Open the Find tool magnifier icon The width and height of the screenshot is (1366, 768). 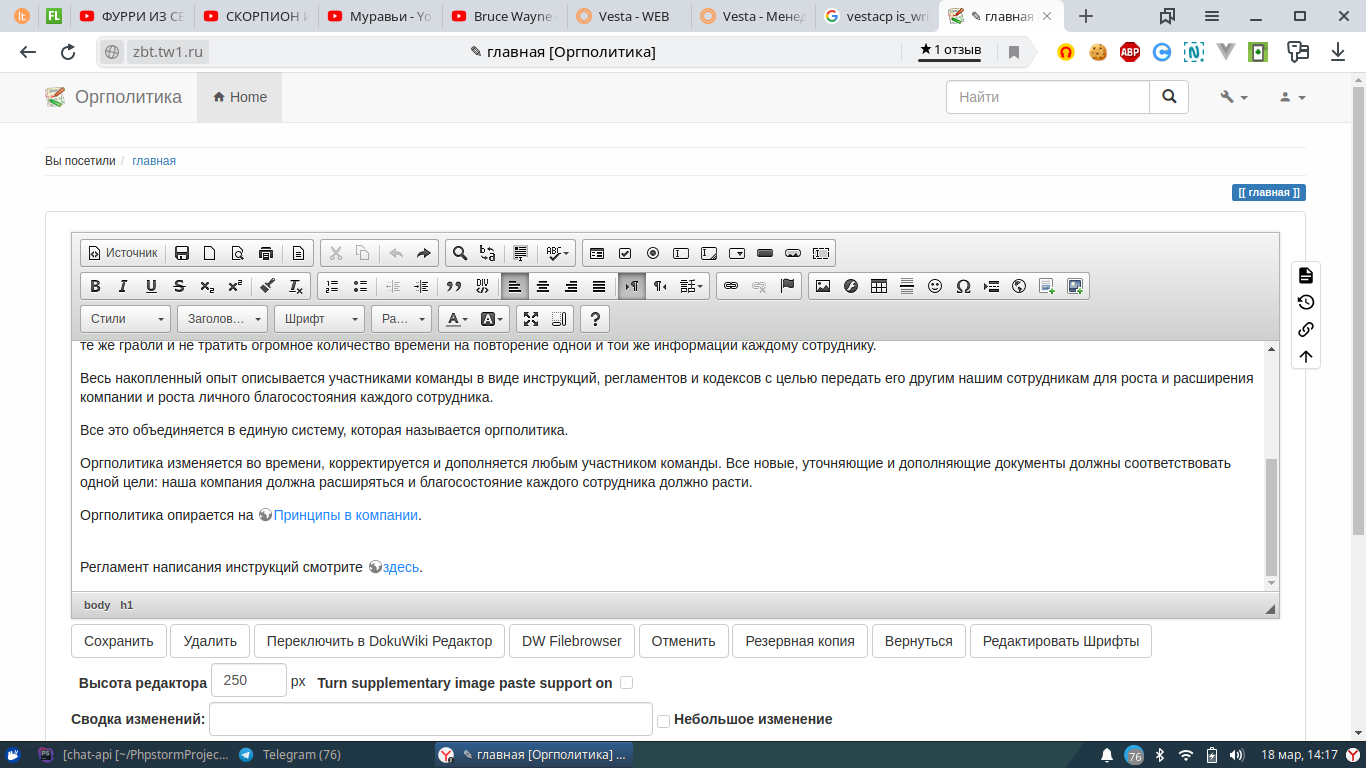pyautogui.click(x=460, y=253)
